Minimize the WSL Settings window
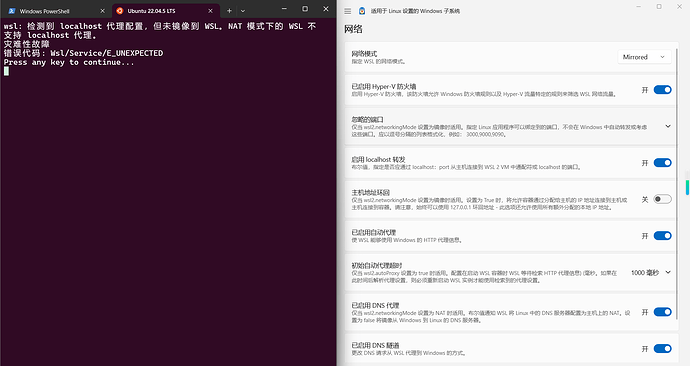This screenshot has width=690, height=366. pyautogui.click(x=639, y=7)
